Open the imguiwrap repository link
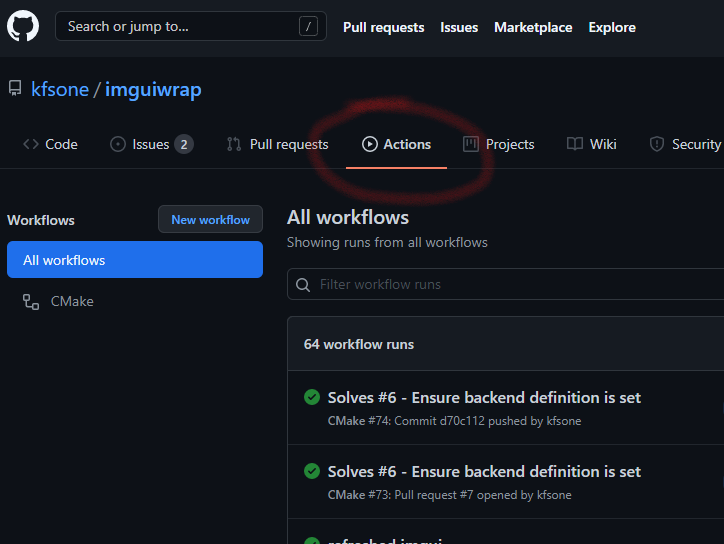This screenshot has height=544, width=724. [x=153, y=90]
